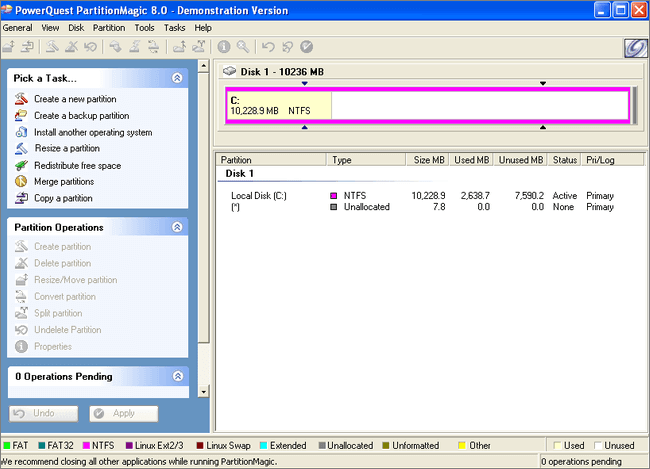Screen dimensions: 650x469
Task: Collapse the Operations Pending panel
Action: [177, 376]
